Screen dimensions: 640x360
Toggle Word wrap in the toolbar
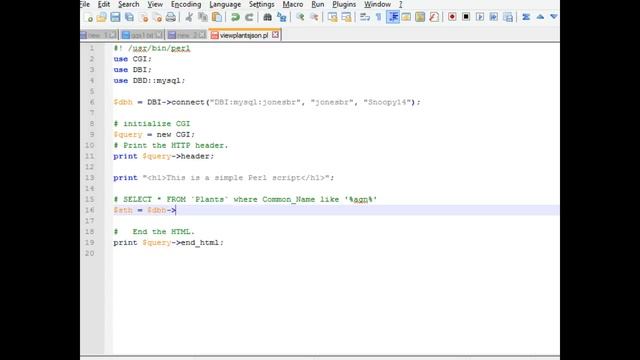pyautogui.click(x=364, y=17)
